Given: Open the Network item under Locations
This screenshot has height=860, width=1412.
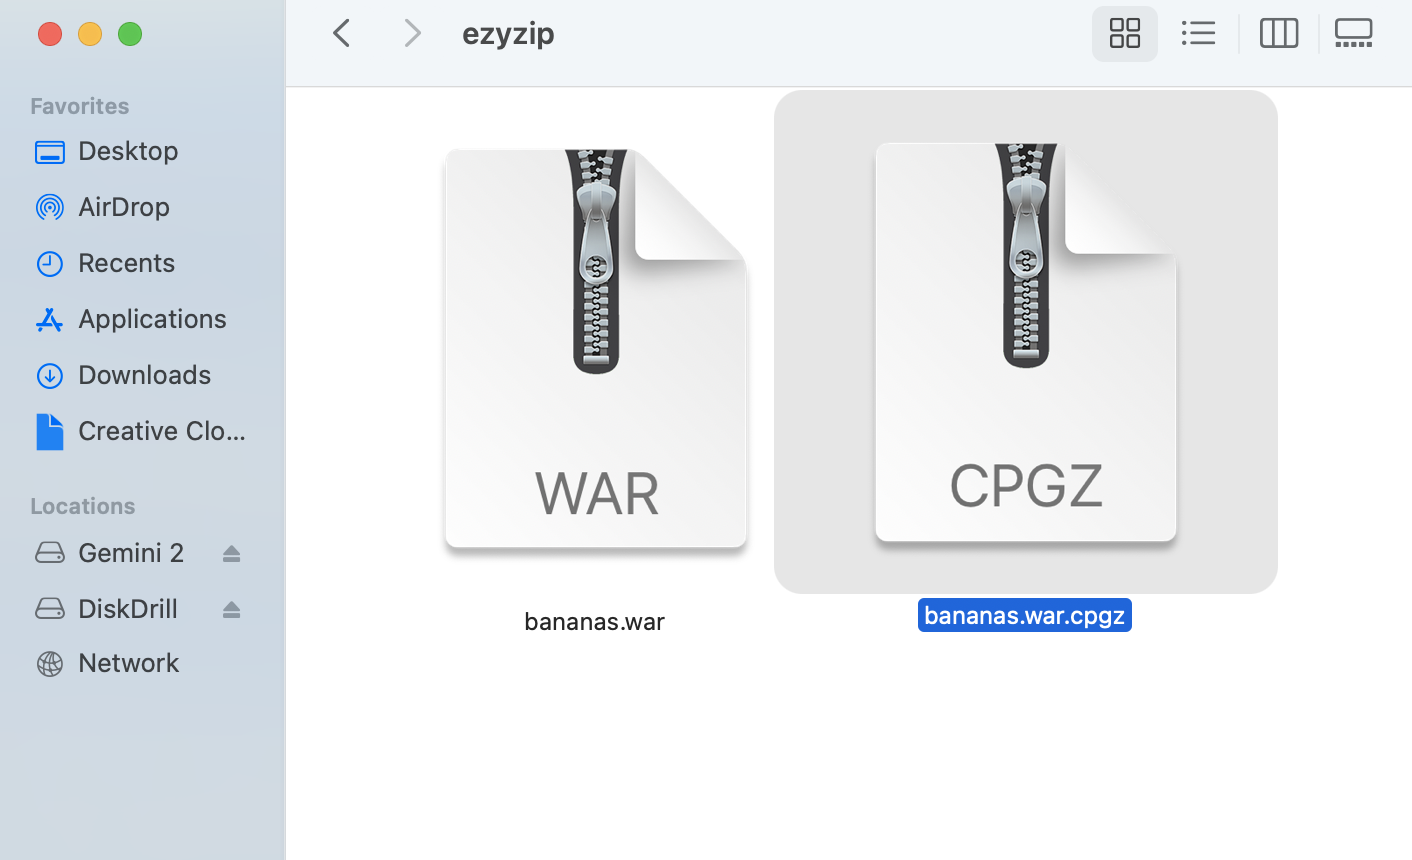Looking at the screenshot, I should click(128, 663).
